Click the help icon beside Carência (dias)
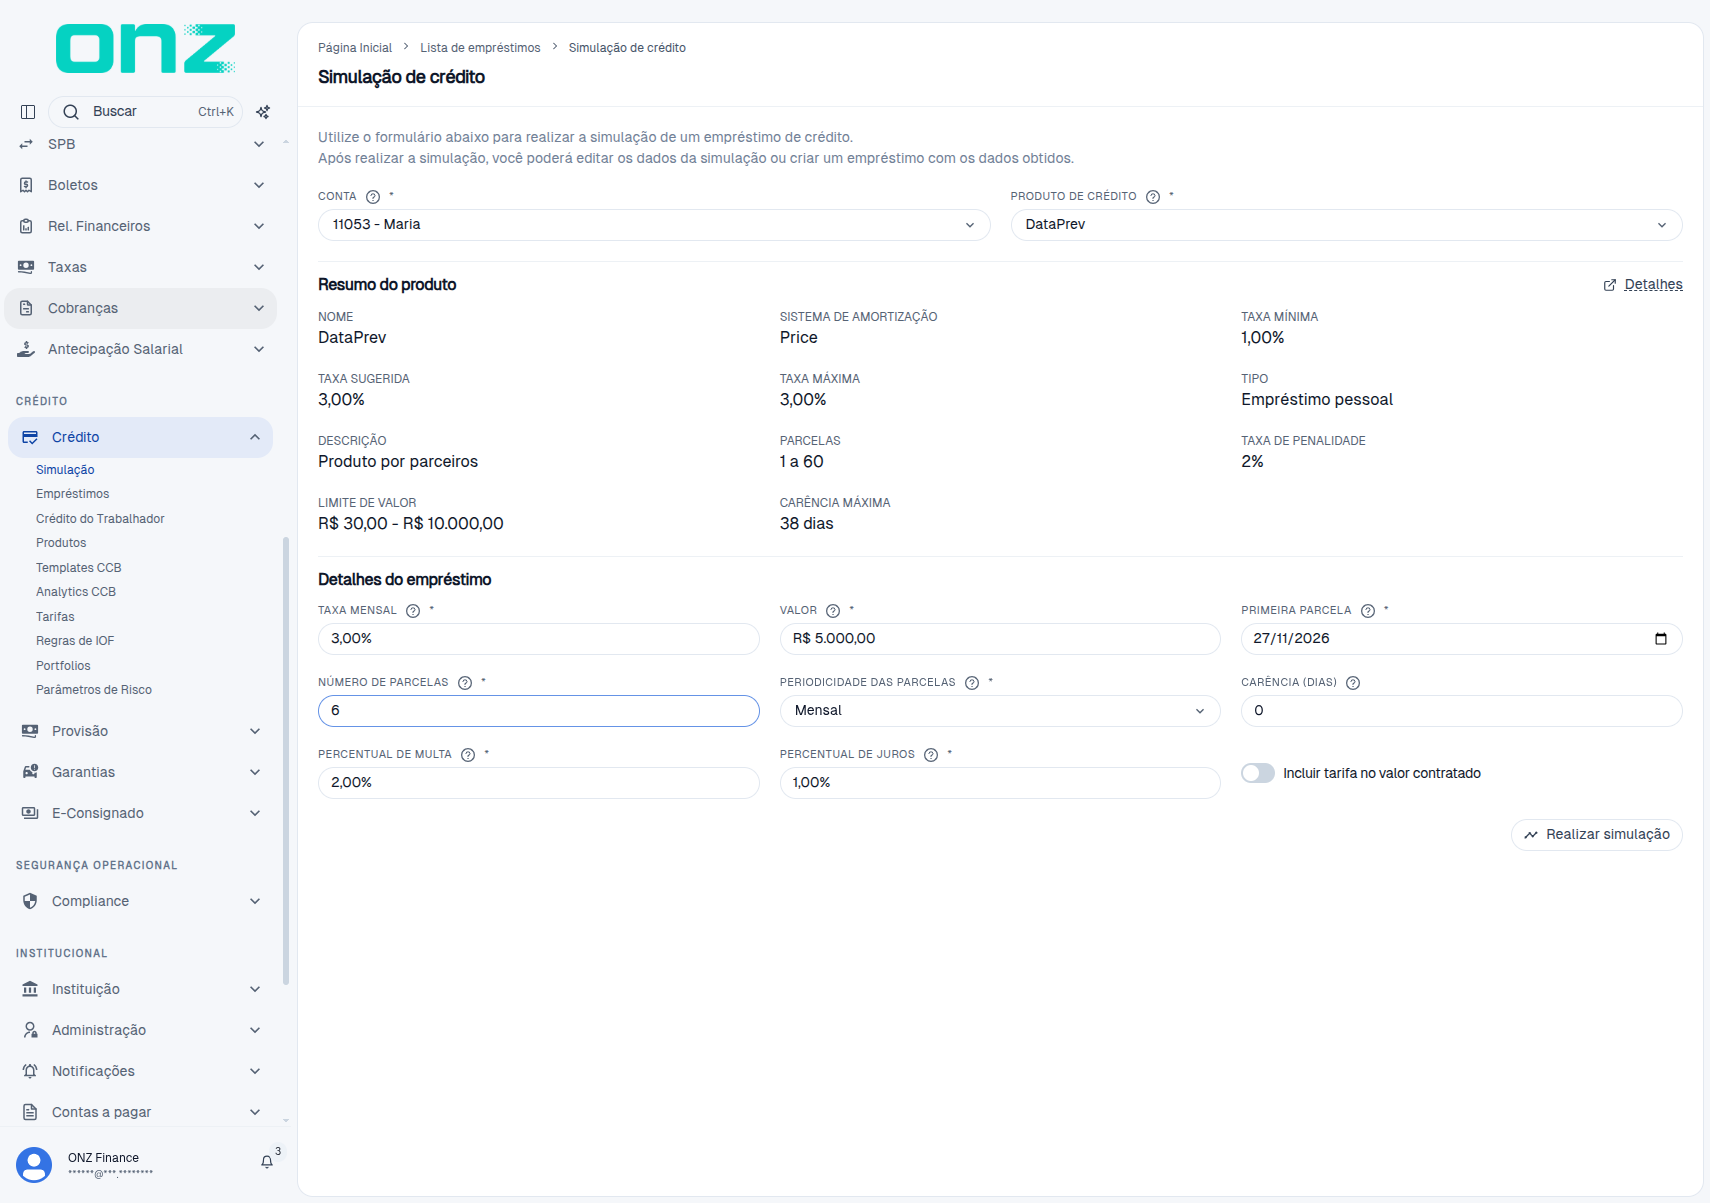Screen dimensions: 1710x1203 tap(1353, 683)
